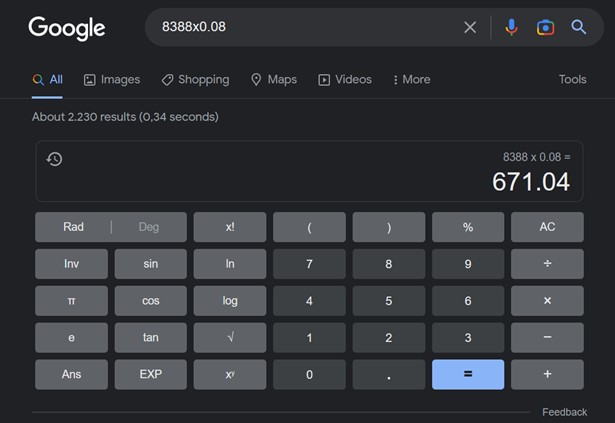Tap the percent key
This screenshot has height=423, width=615.
tap(468, 227)
